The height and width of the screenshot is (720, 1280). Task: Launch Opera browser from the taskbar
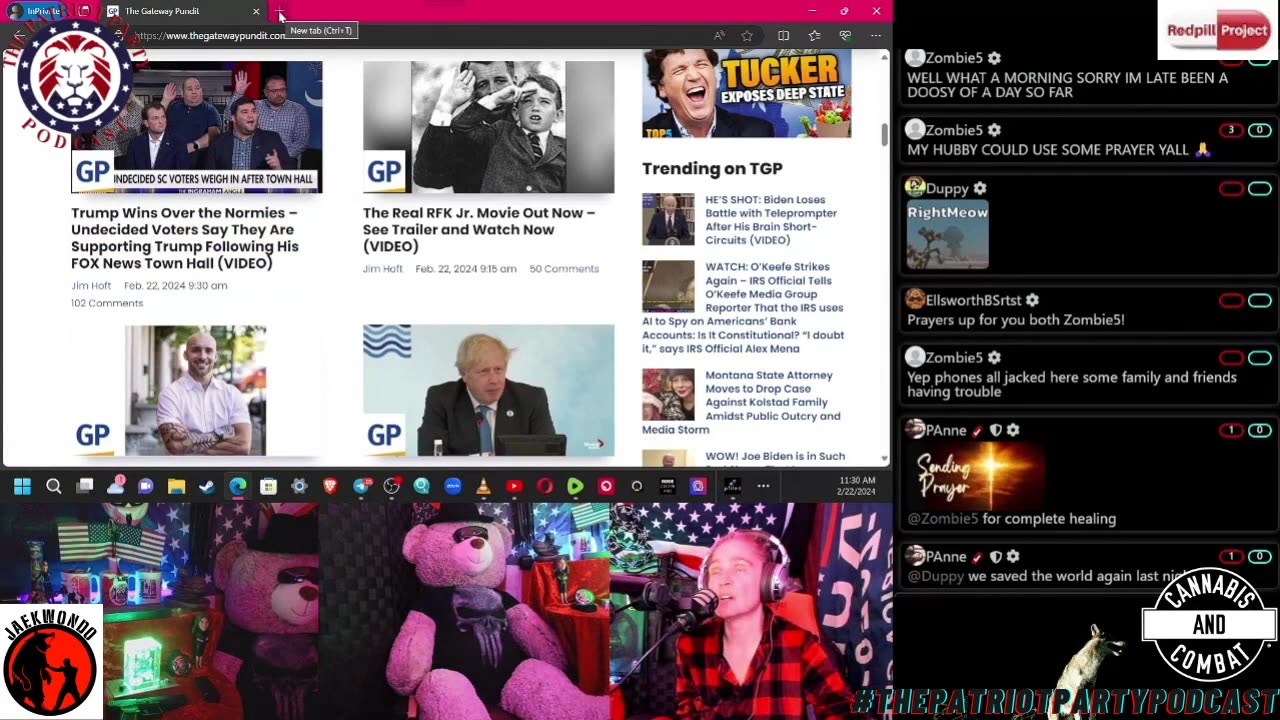545,486
